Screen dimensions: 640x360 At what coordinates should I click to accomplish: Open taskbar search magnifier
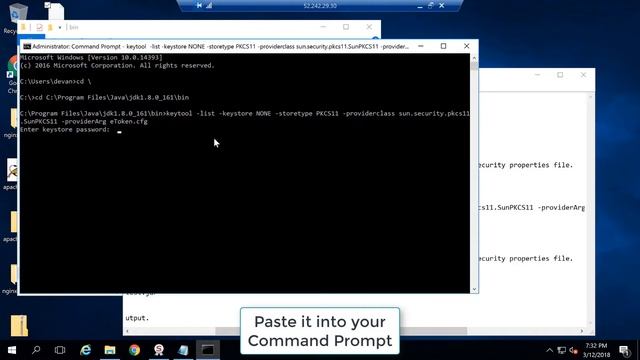point(36,350)
